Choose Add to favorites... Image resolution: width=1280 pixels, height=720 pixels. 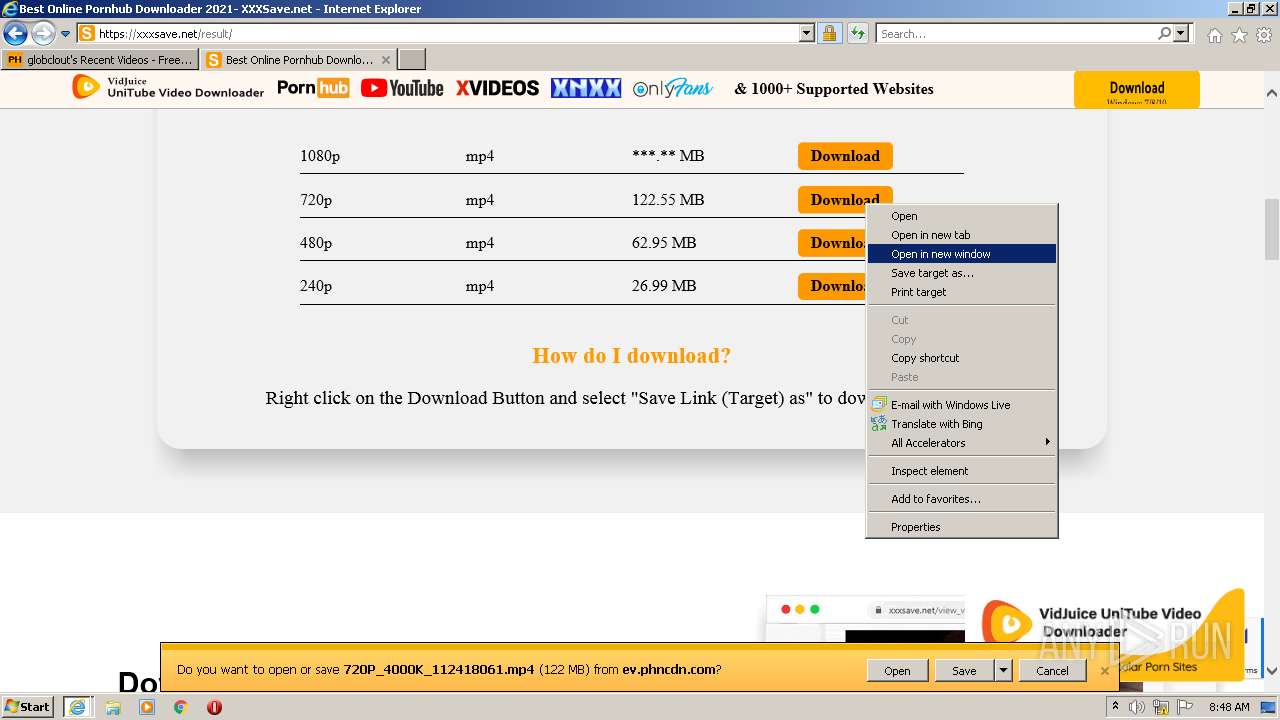961,499
